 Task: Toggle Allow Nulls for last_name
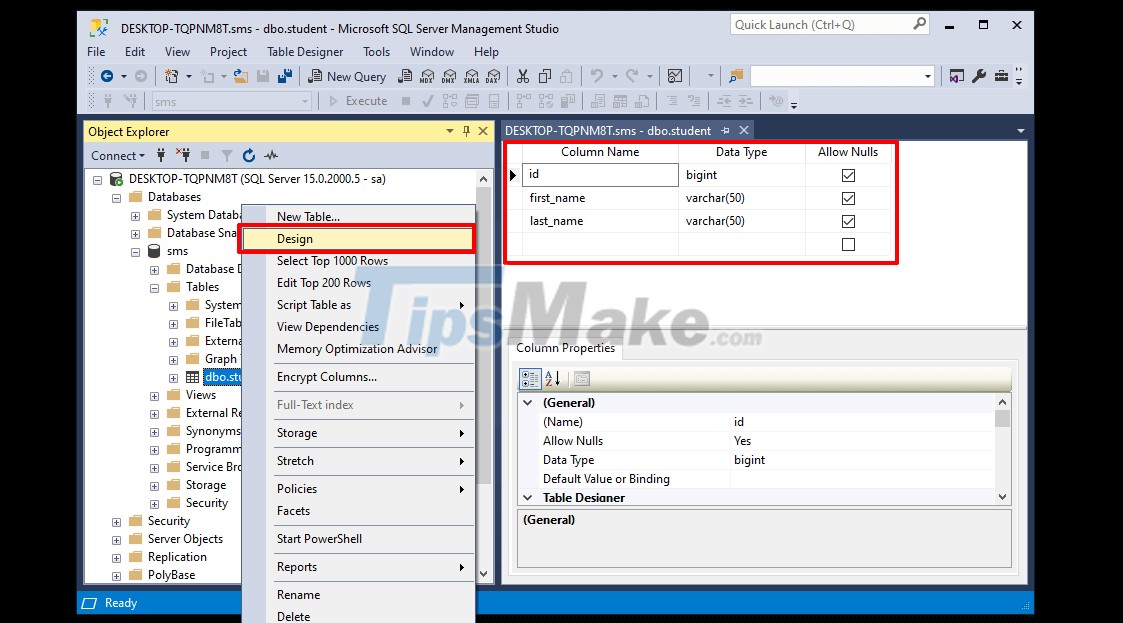coord(848,221)
